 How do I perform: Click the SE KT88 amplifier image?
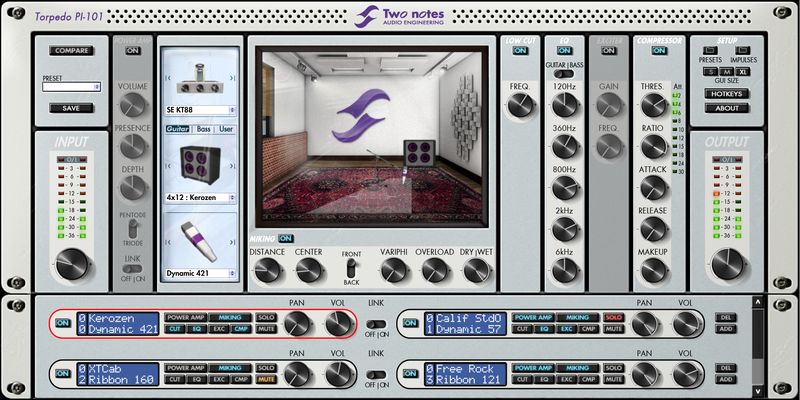198,74
